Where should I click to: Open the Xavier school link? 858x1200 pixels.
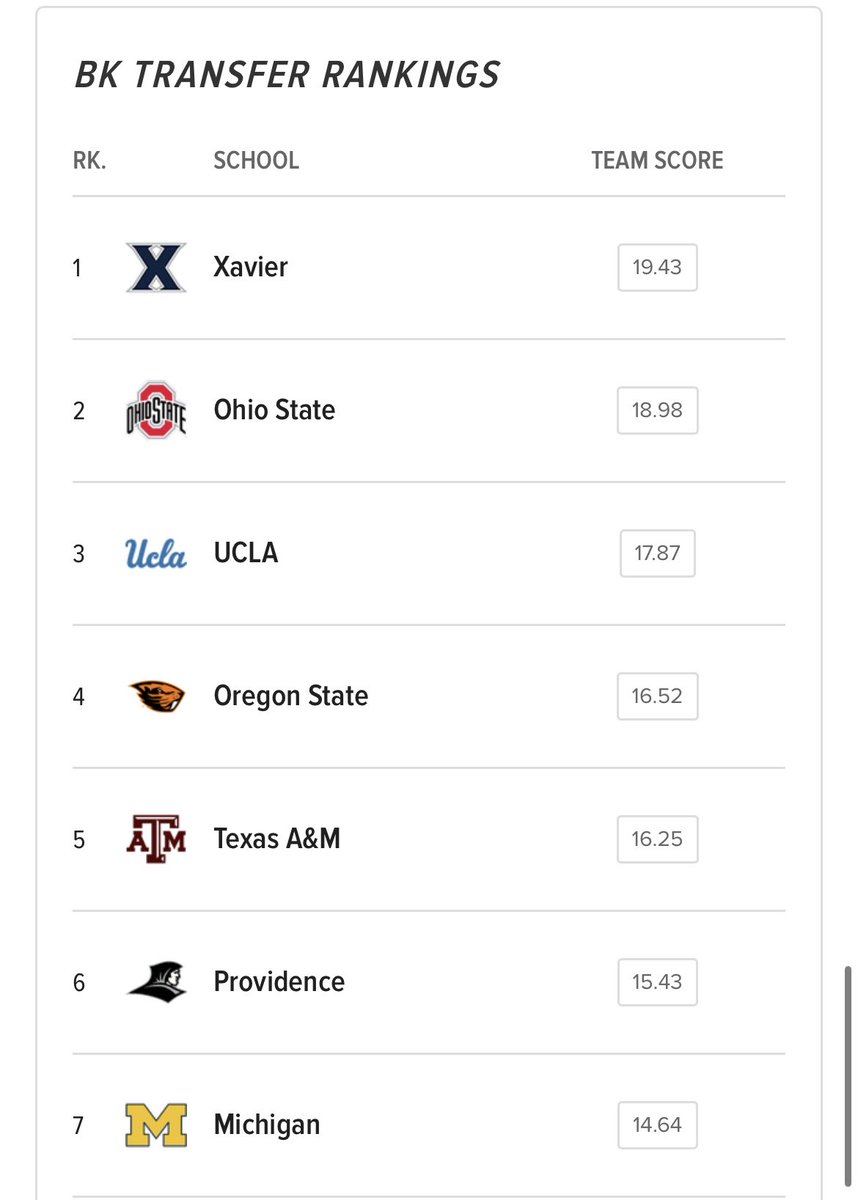point(251,267)
